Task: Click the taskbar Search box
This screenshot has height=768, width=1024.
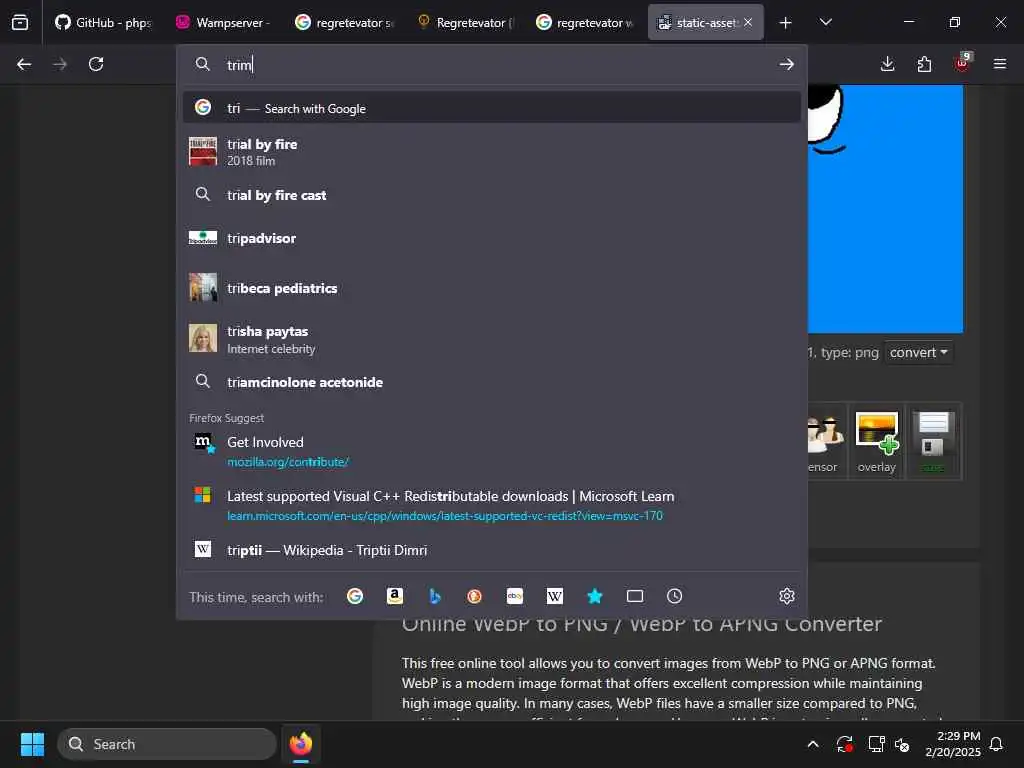Action: pyautogui.click(x=167, y=744)
